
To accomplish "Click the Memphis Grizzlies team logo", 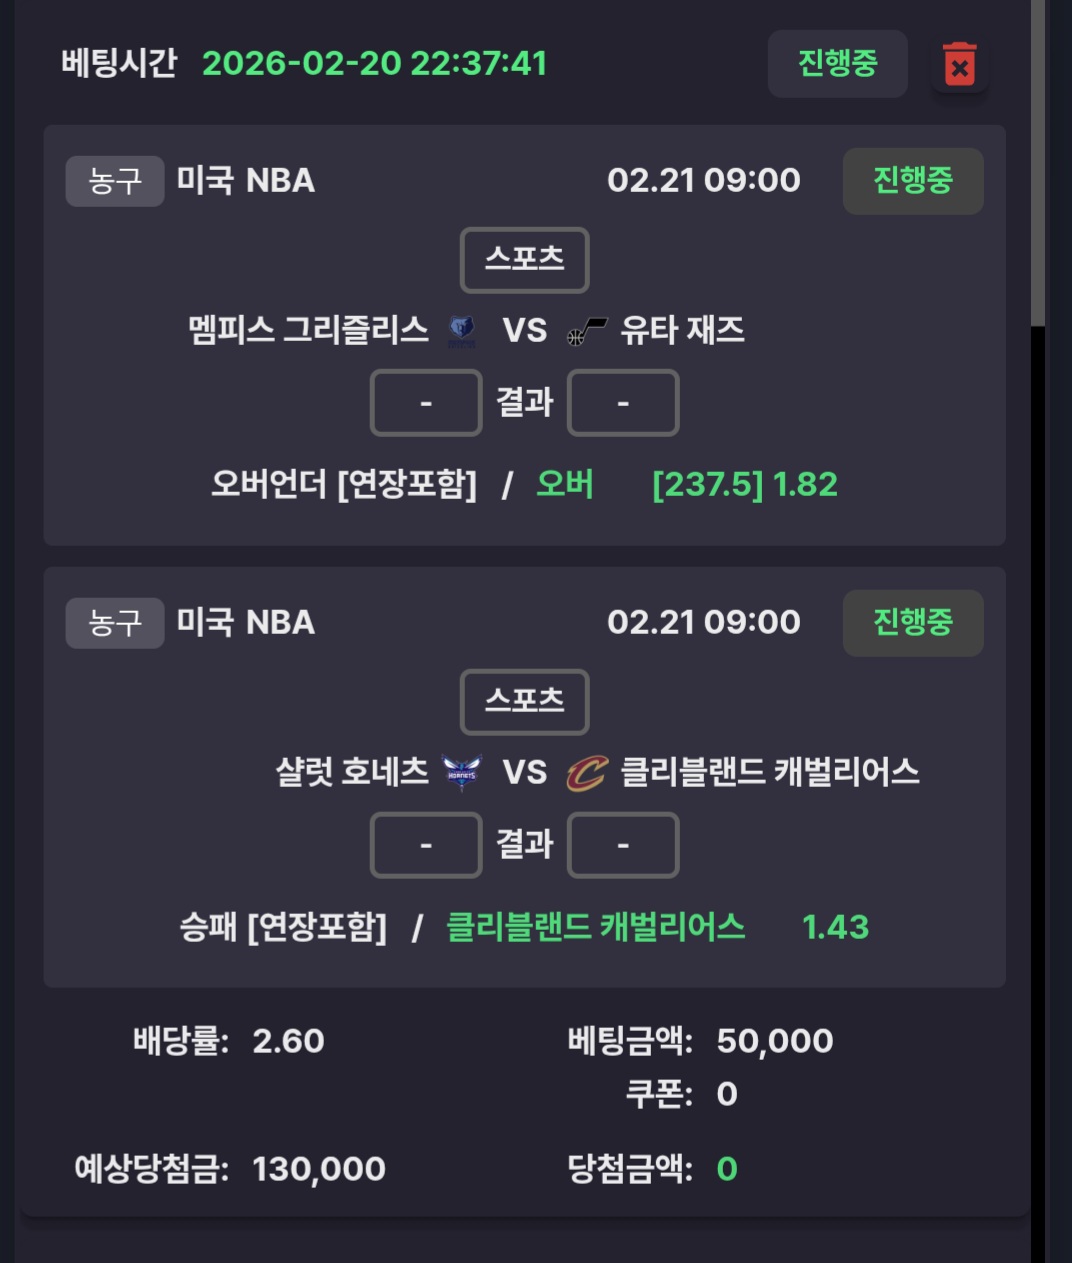I will coord(461,331).
